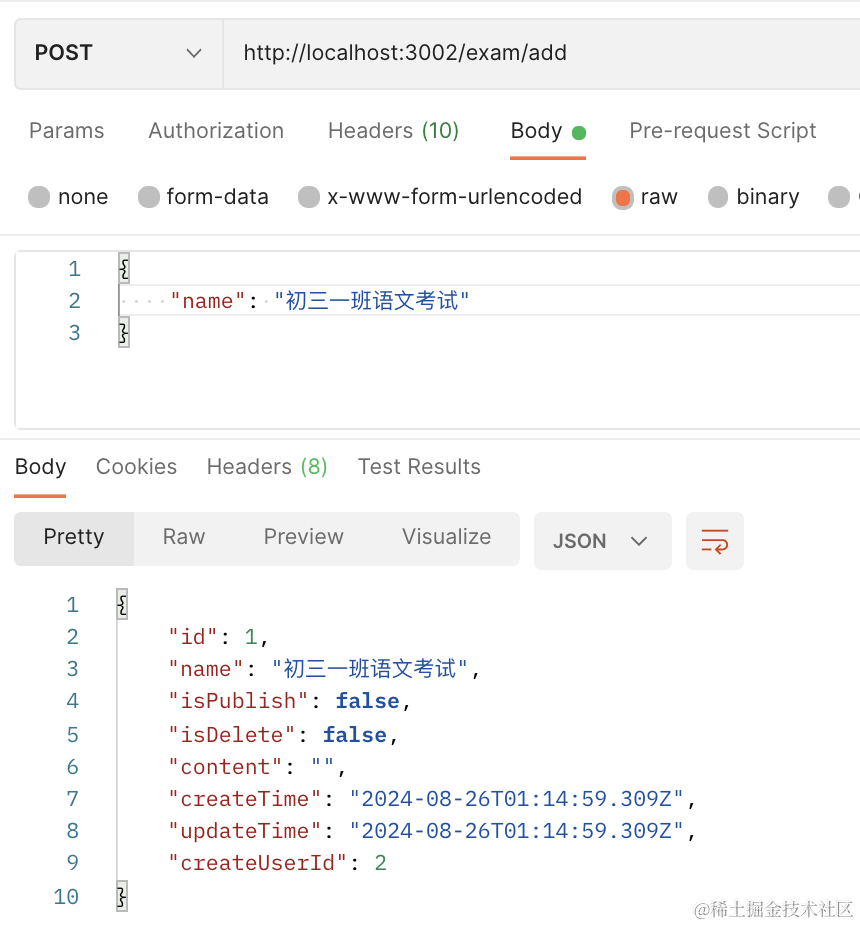Click the name line in request body editor
This screenshot has width=860, height=926.
(x=370, y=301)
